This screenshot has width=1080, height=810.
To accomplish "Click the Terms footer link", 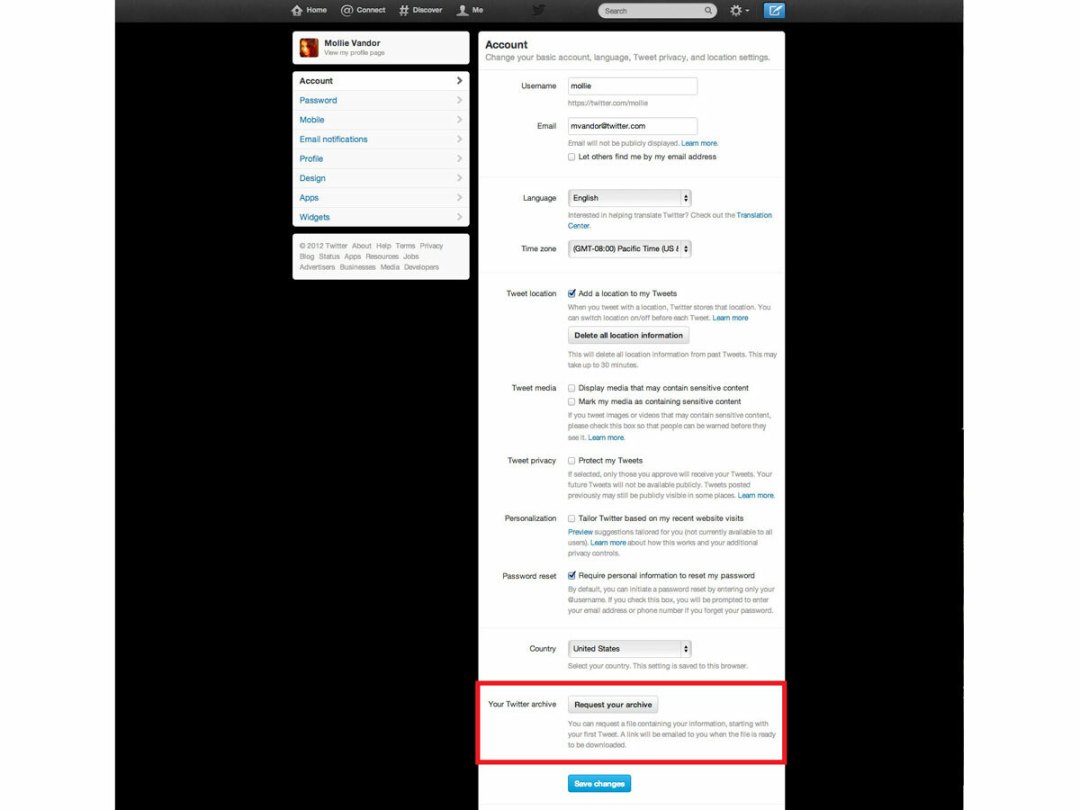I will 406,246.
